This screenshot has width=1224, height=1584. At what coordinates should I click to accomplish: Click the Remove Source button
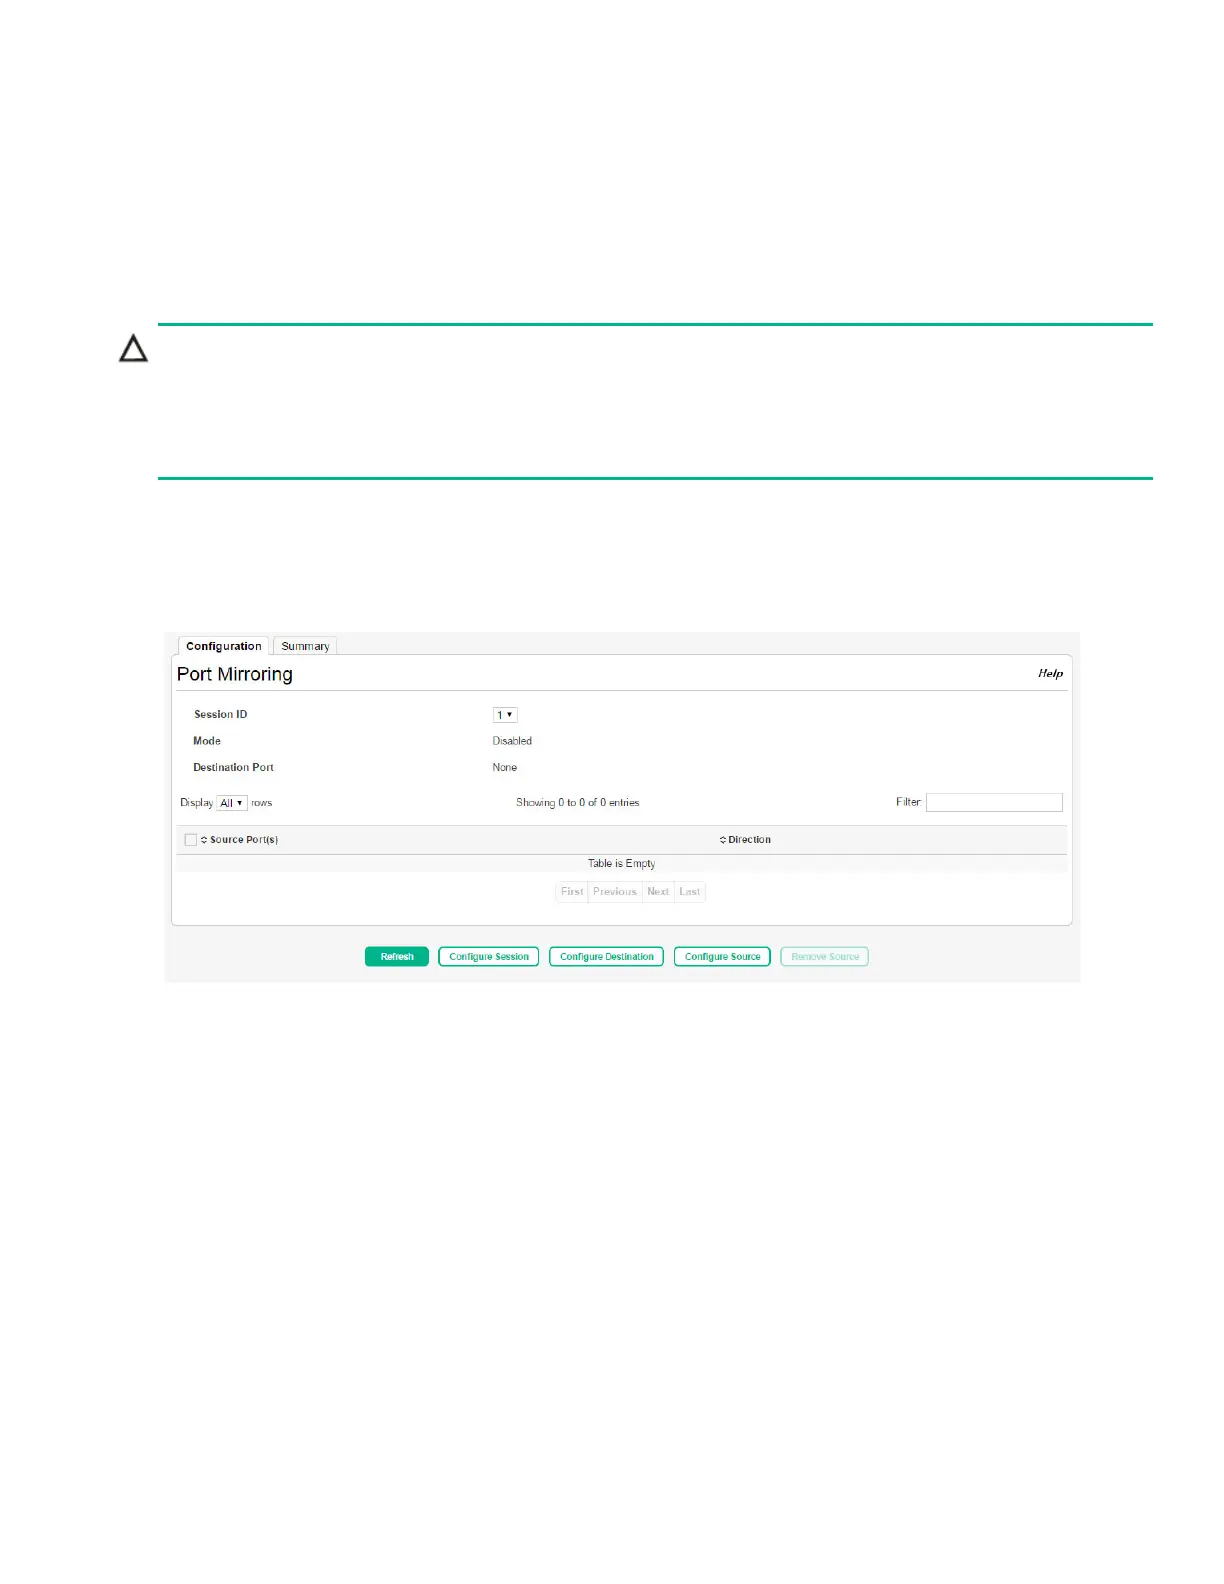pos(825,957)
